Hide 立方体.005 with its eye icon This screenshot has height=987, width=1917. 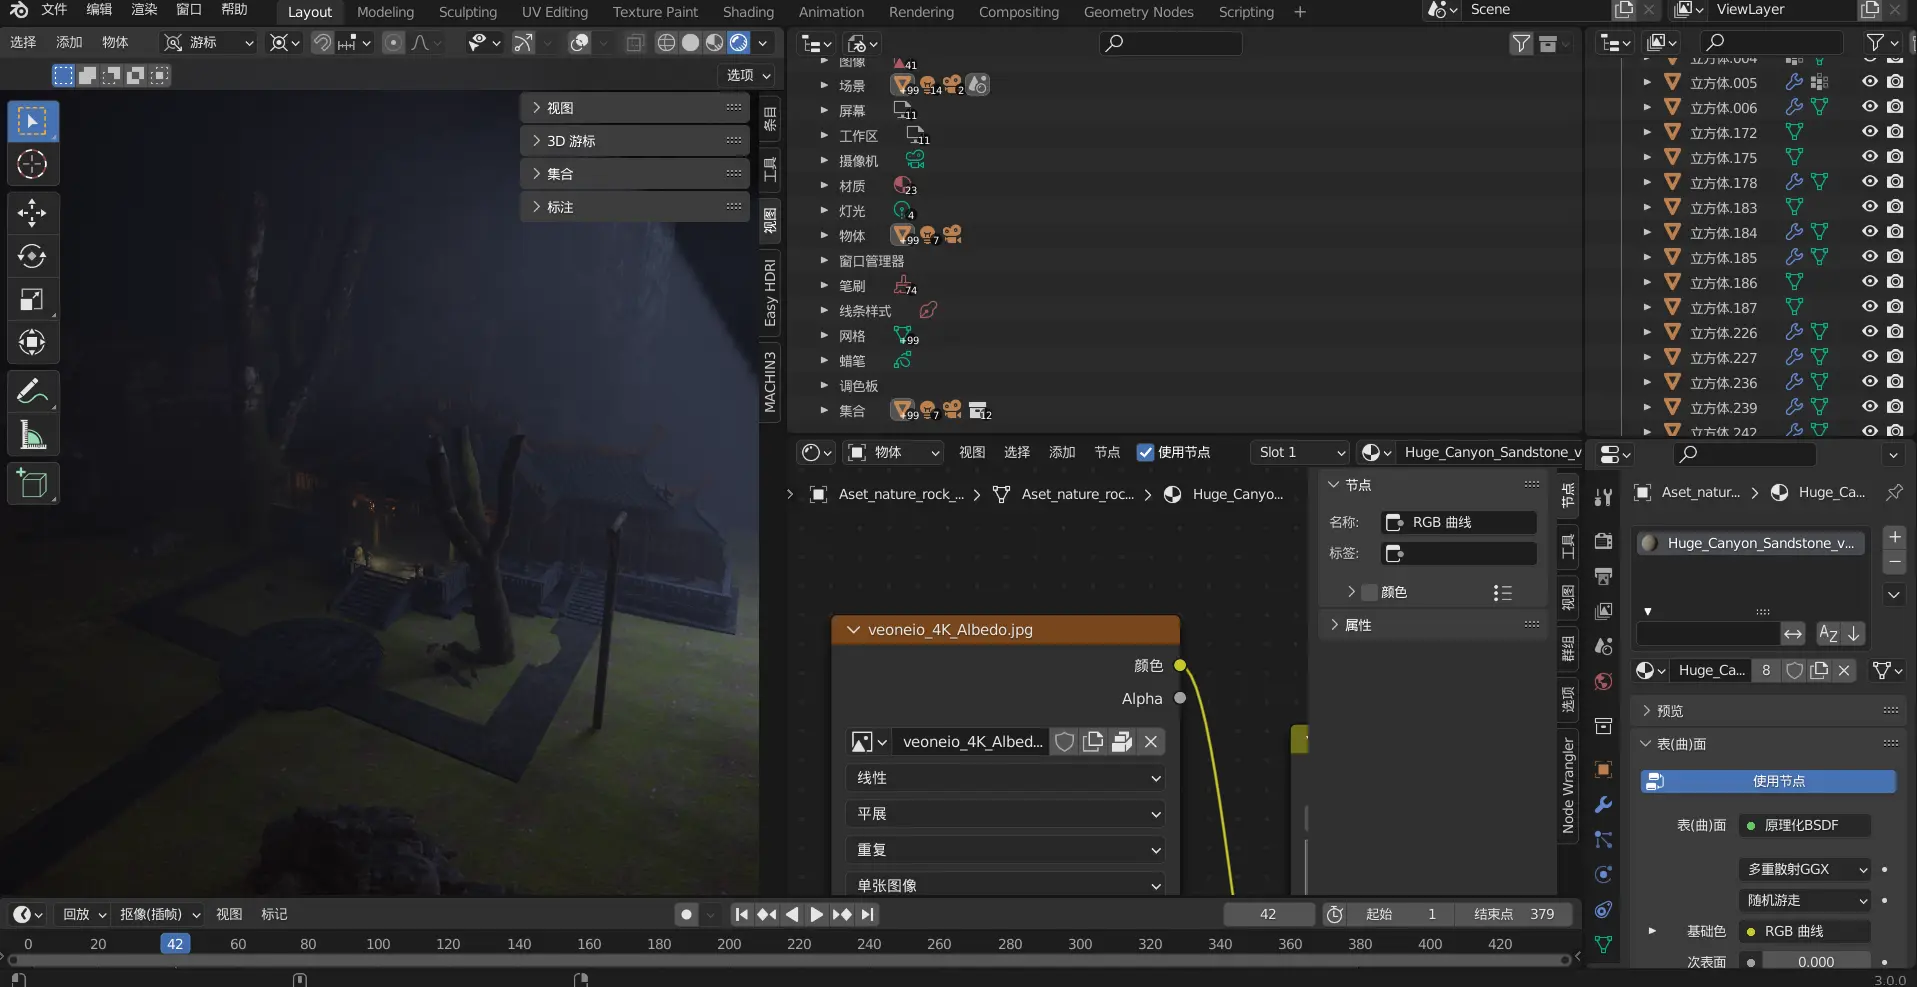[1869, 82]
